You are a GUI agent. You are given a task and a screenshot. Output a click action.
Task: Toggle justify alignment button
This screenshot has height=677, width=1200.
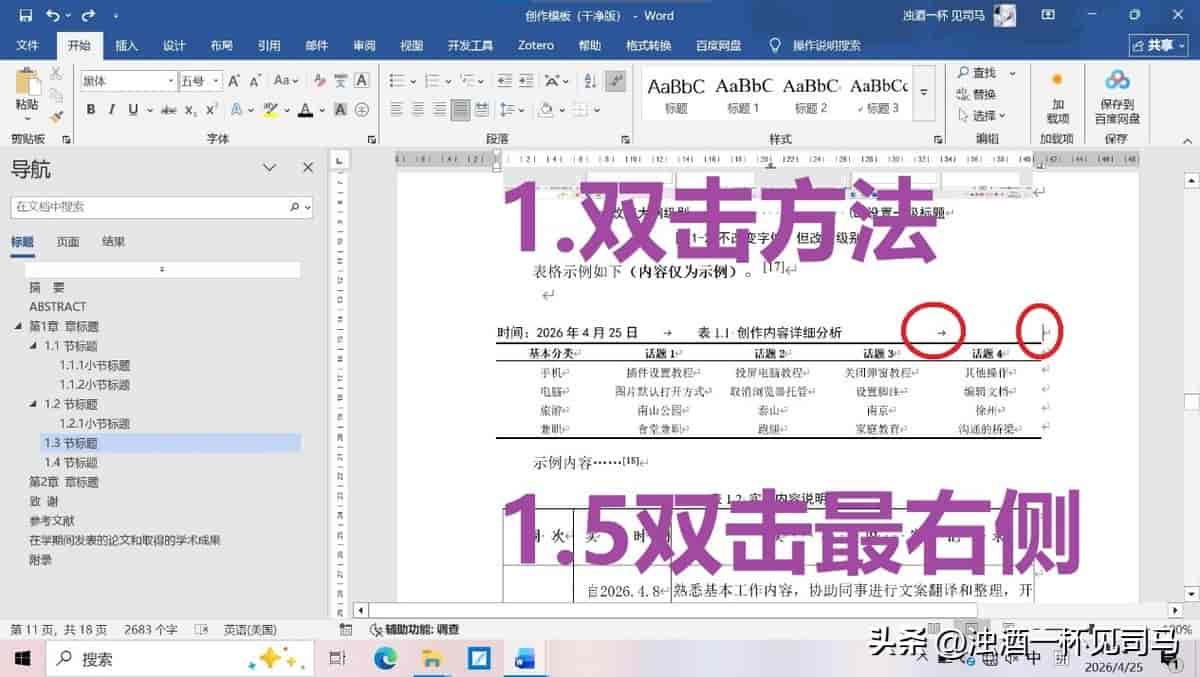click(x=460, y=110)
